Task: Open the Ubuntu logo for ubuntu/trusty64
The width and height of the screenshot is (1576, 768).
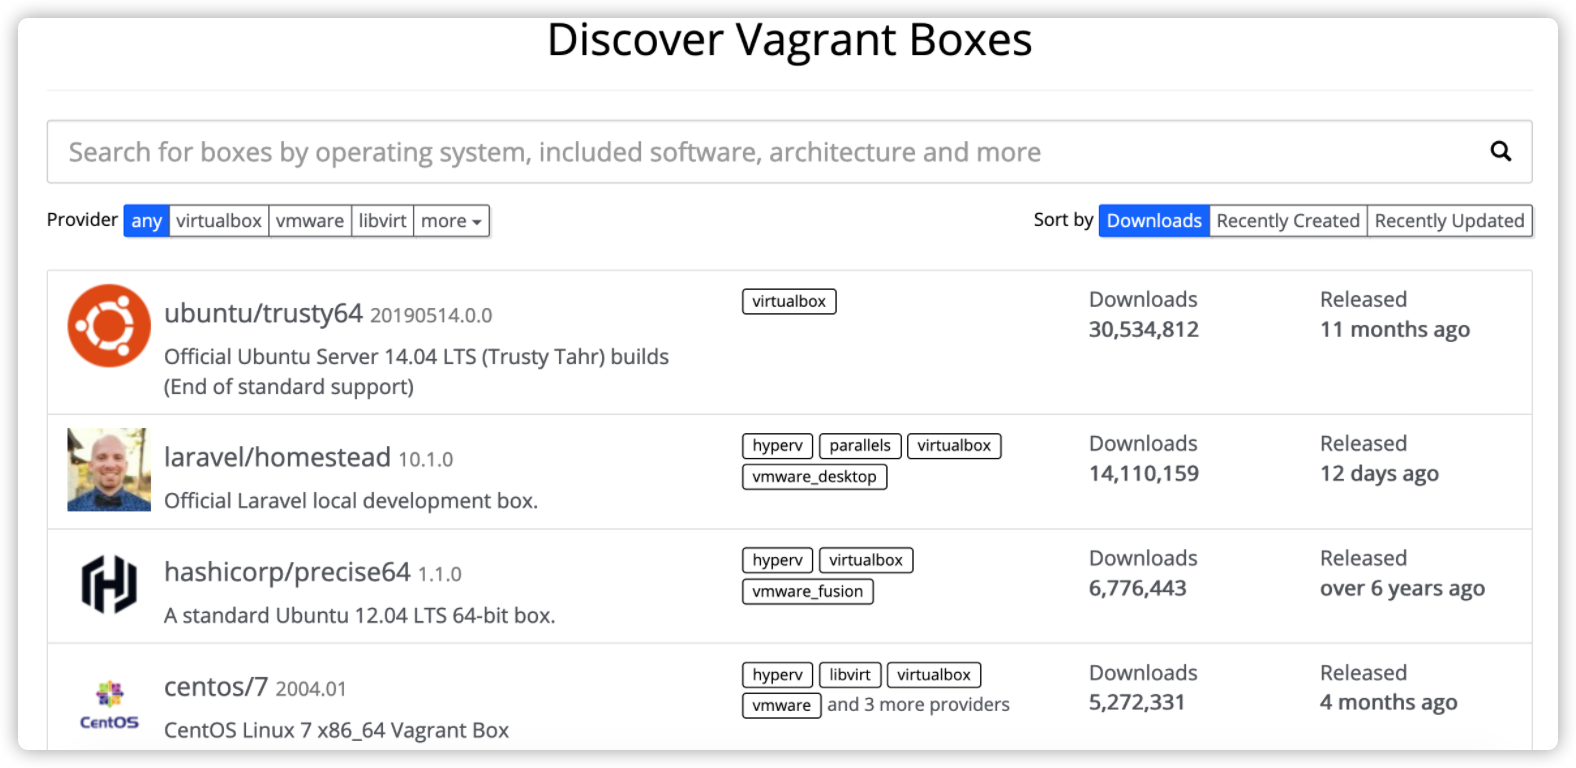Action: [x=109, y=326]
